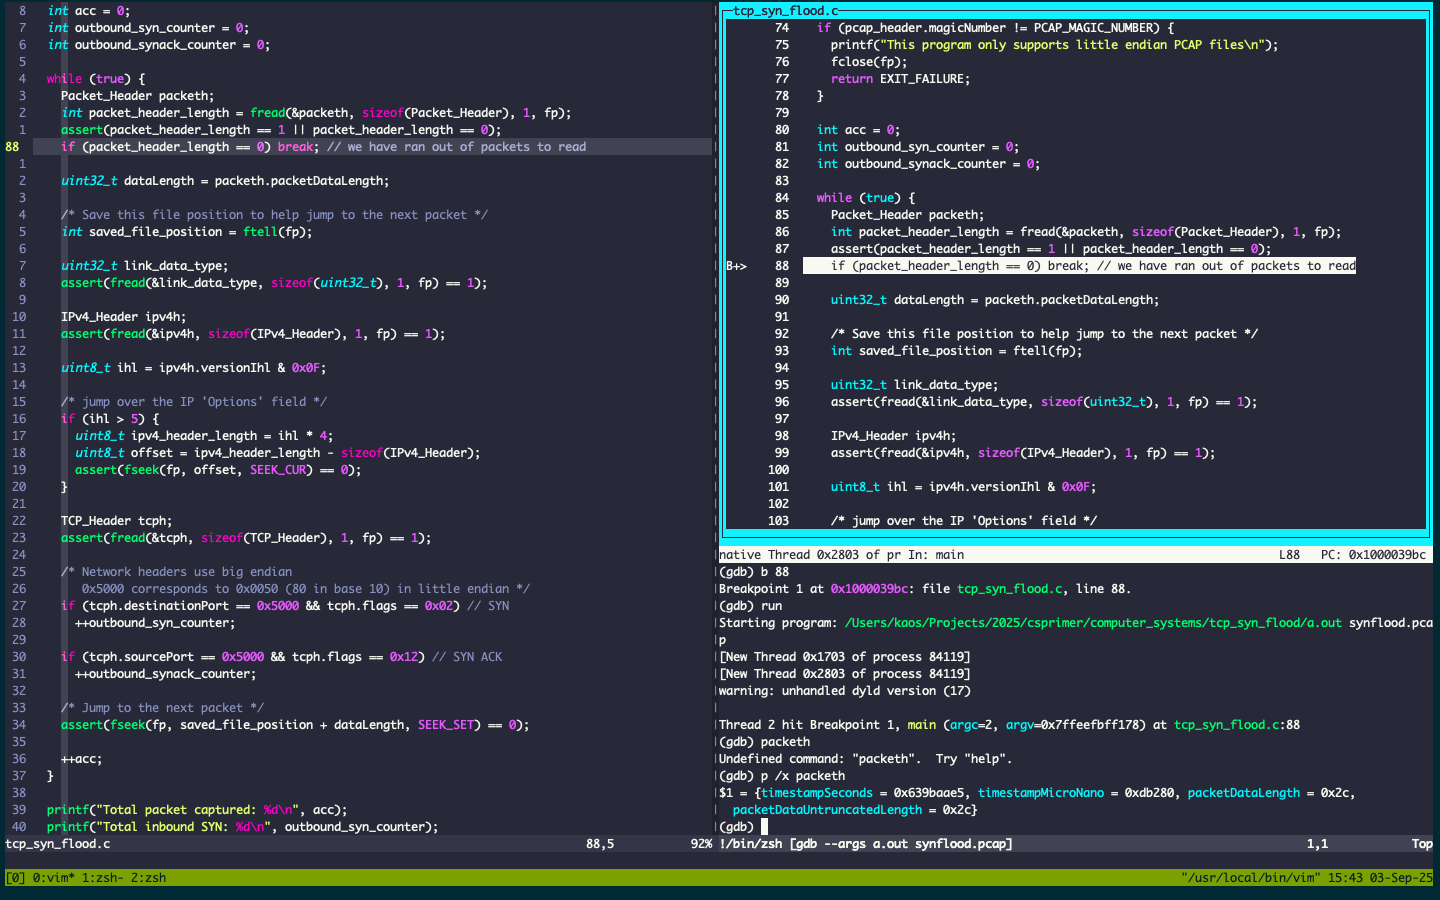Viewport: 1440px width, 900px height.
Task: Click the tcp_syn_flood.c title of gdb source window
Action: point(786,11)
